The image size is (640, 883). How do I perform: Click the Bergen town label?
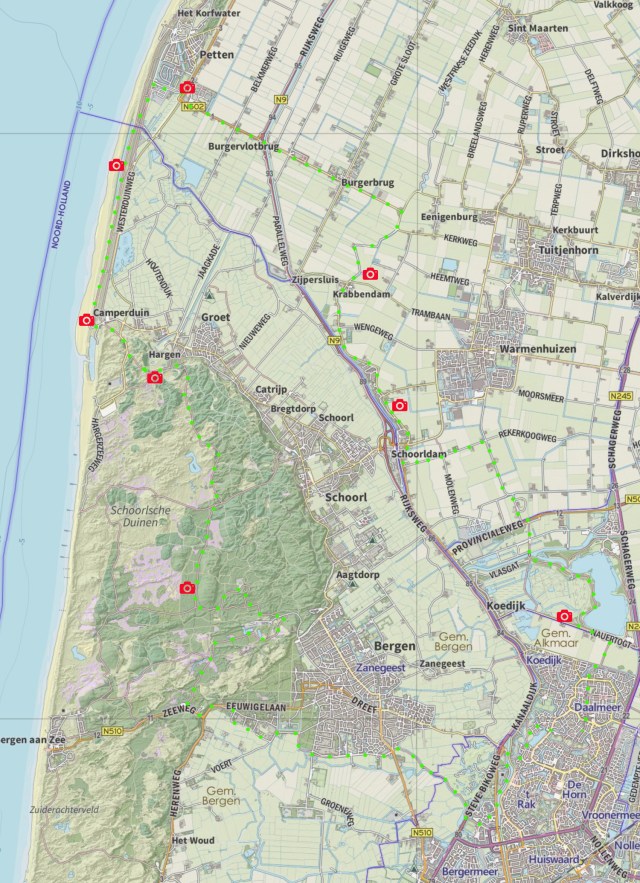click(x=393, y=646)
